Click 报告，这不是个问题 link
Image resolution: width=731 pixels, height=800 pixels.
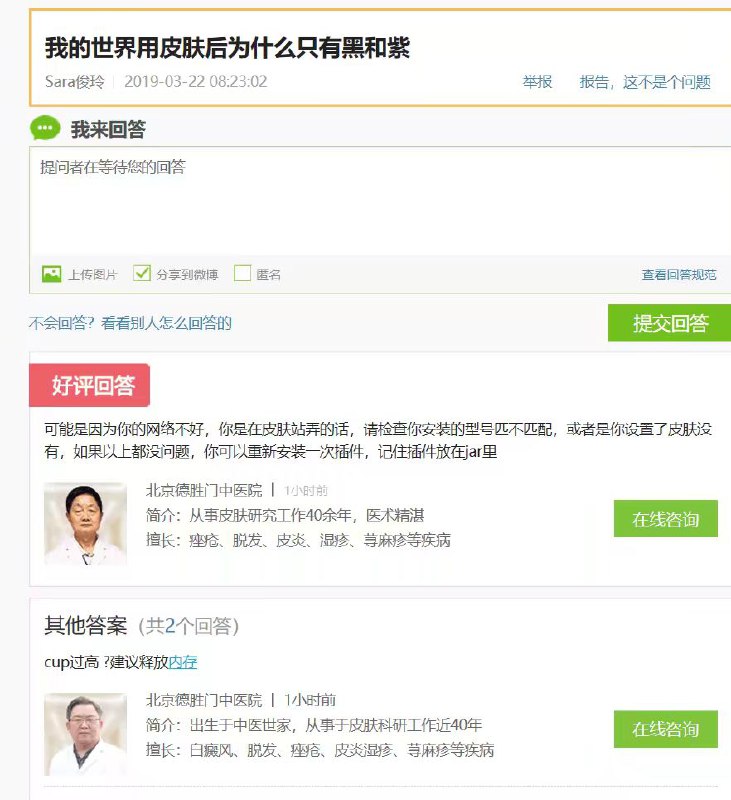tap(645, 82)
